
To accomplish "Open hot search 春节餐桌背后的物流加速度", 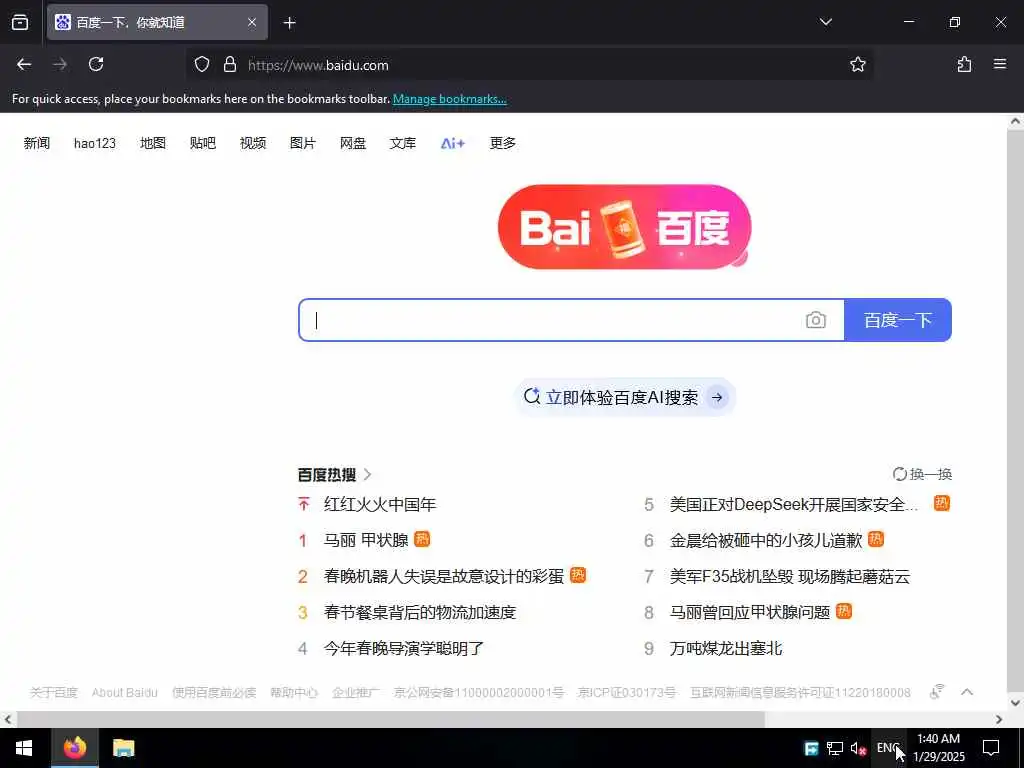I will pyautogui.click(x=420, y=612).
